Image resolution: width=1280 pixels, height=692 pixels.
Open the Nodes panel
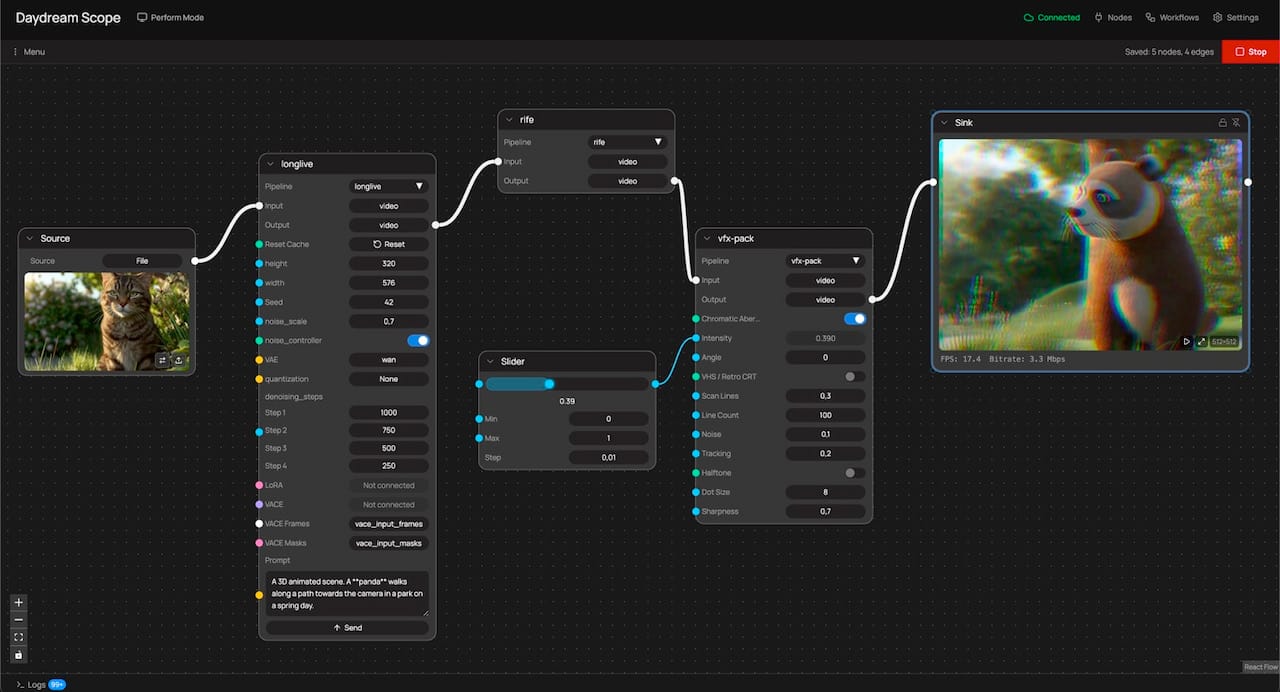tap(1114, 18)
